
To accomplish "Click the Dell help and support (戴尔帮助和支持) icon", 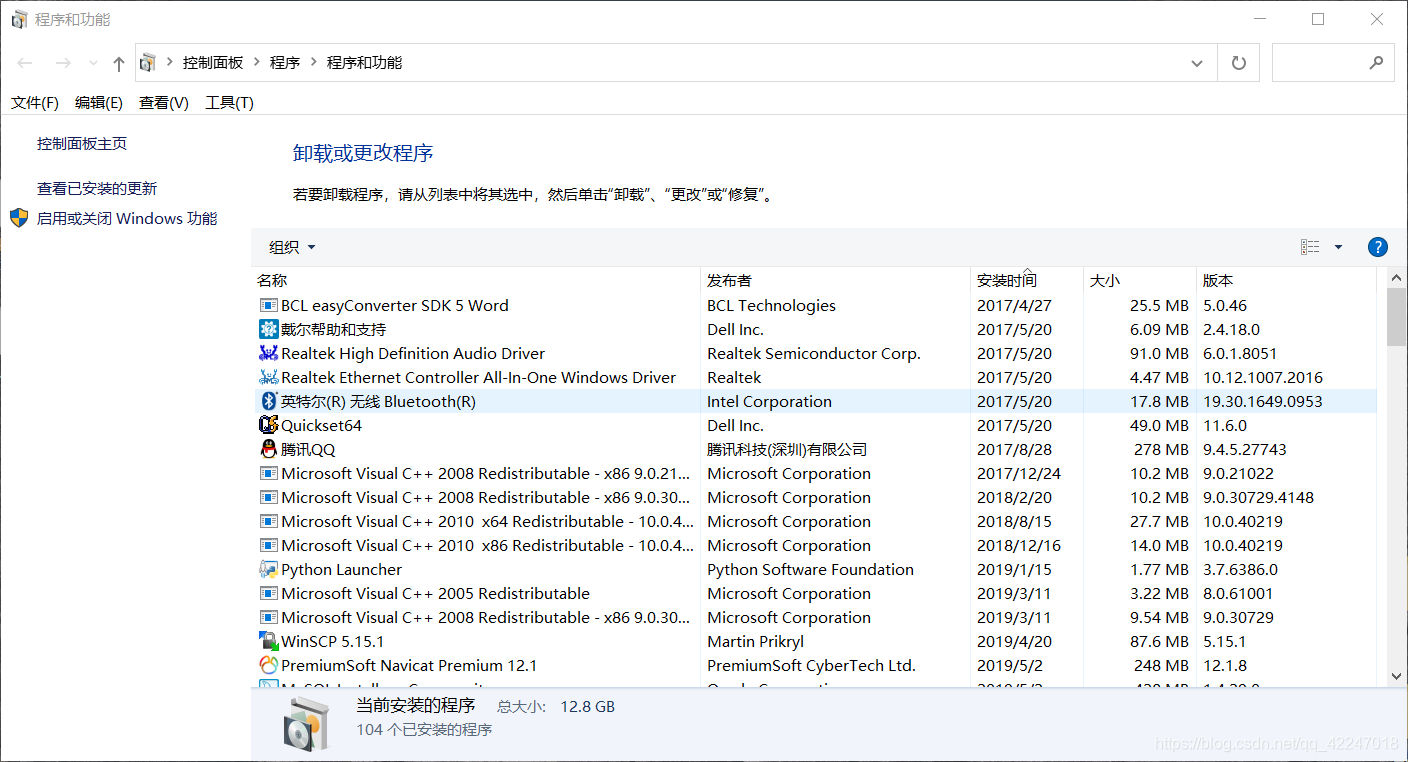I will (268, 330).
